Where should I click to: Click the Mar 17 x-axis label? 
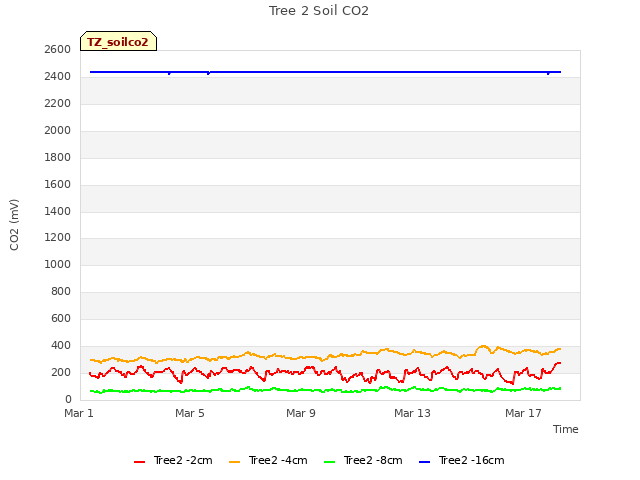pyautogui.click(x=523, y=413)
